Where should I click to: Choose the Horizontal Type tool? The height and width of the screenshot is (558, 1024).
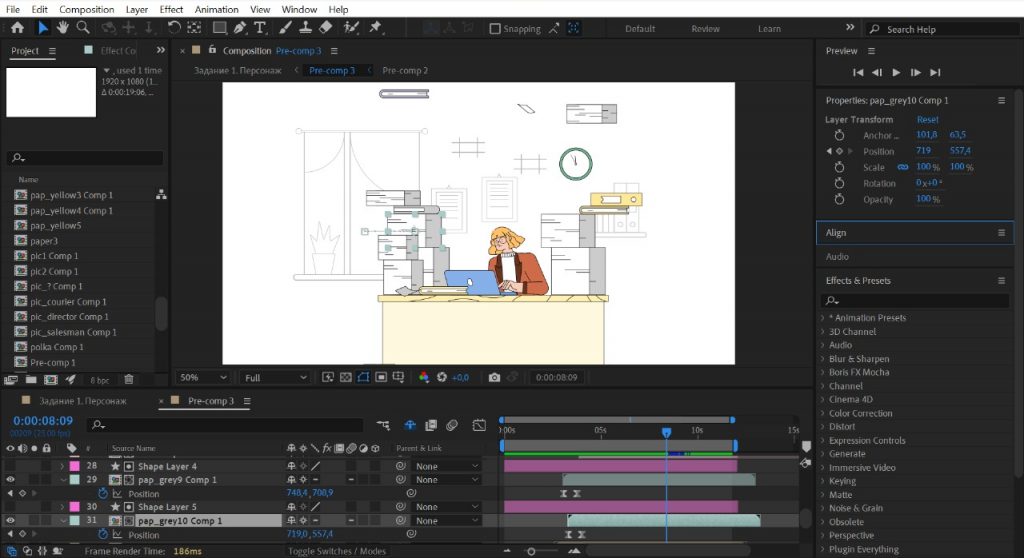(x=260, y=28)
